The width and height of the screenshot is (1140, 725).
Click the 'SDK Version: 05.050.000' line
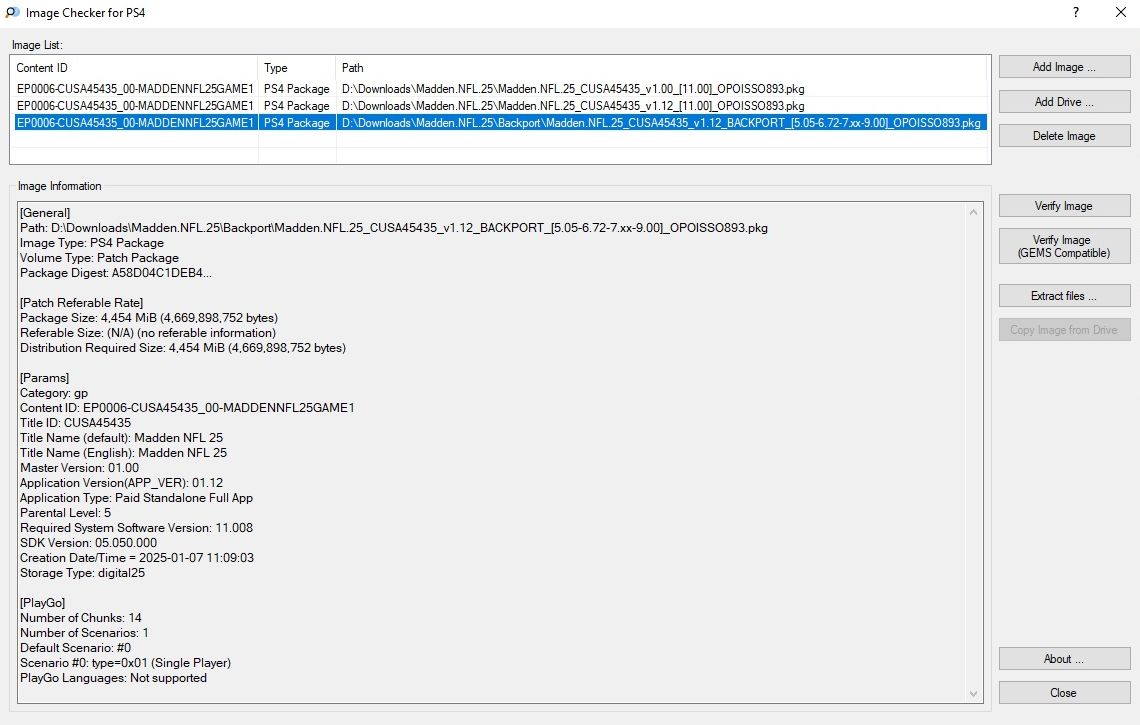coord(89,543)
